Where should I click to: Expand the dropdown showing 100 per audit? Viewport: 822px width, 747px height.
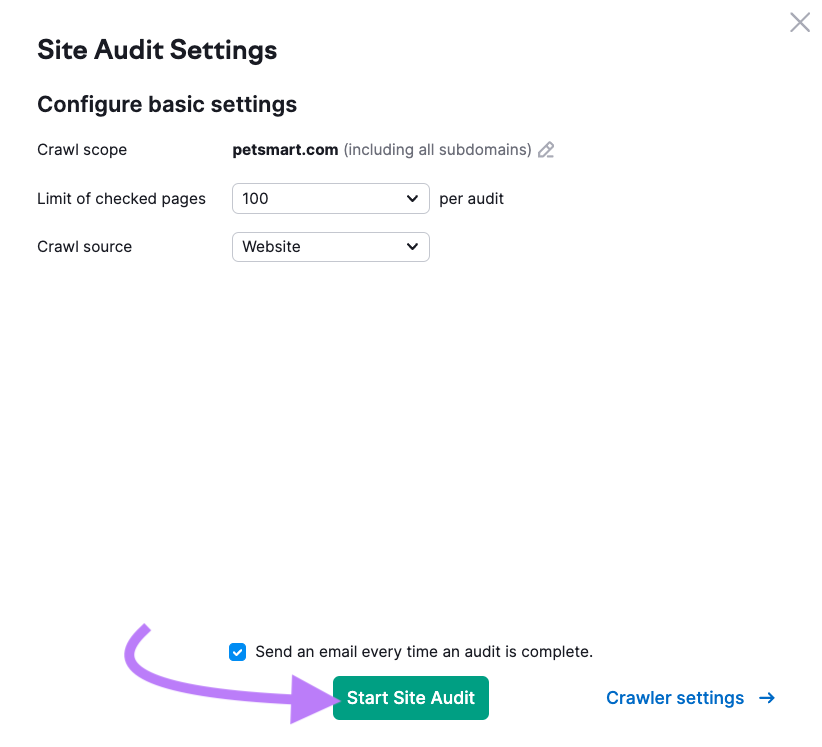330,198
